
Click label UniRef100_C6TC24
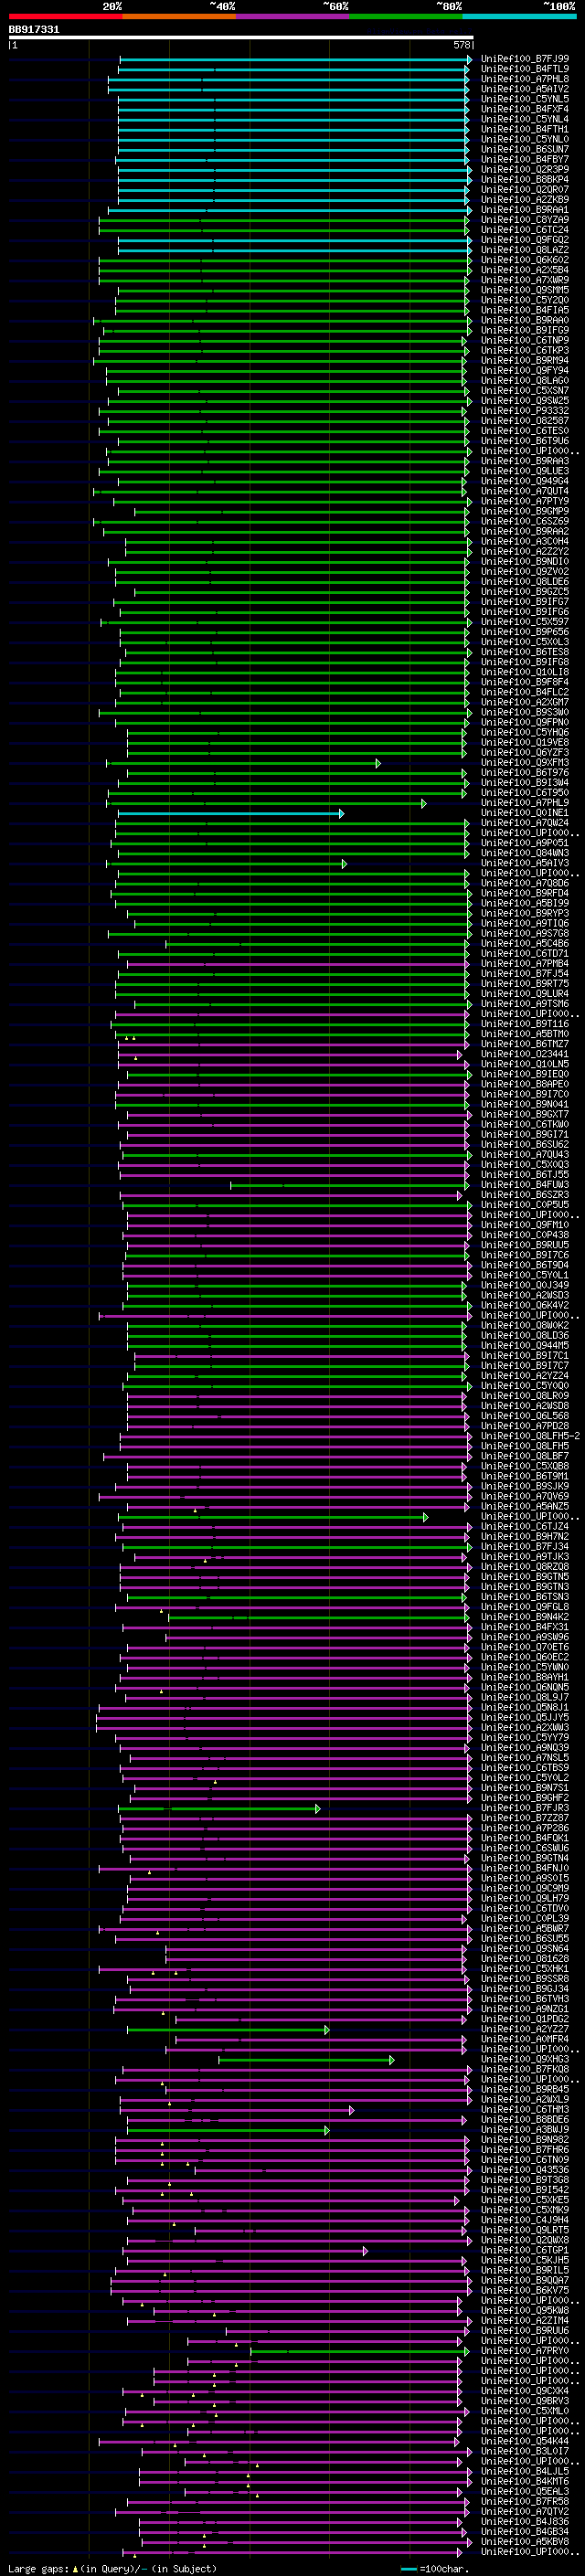[x=525, y=230]
